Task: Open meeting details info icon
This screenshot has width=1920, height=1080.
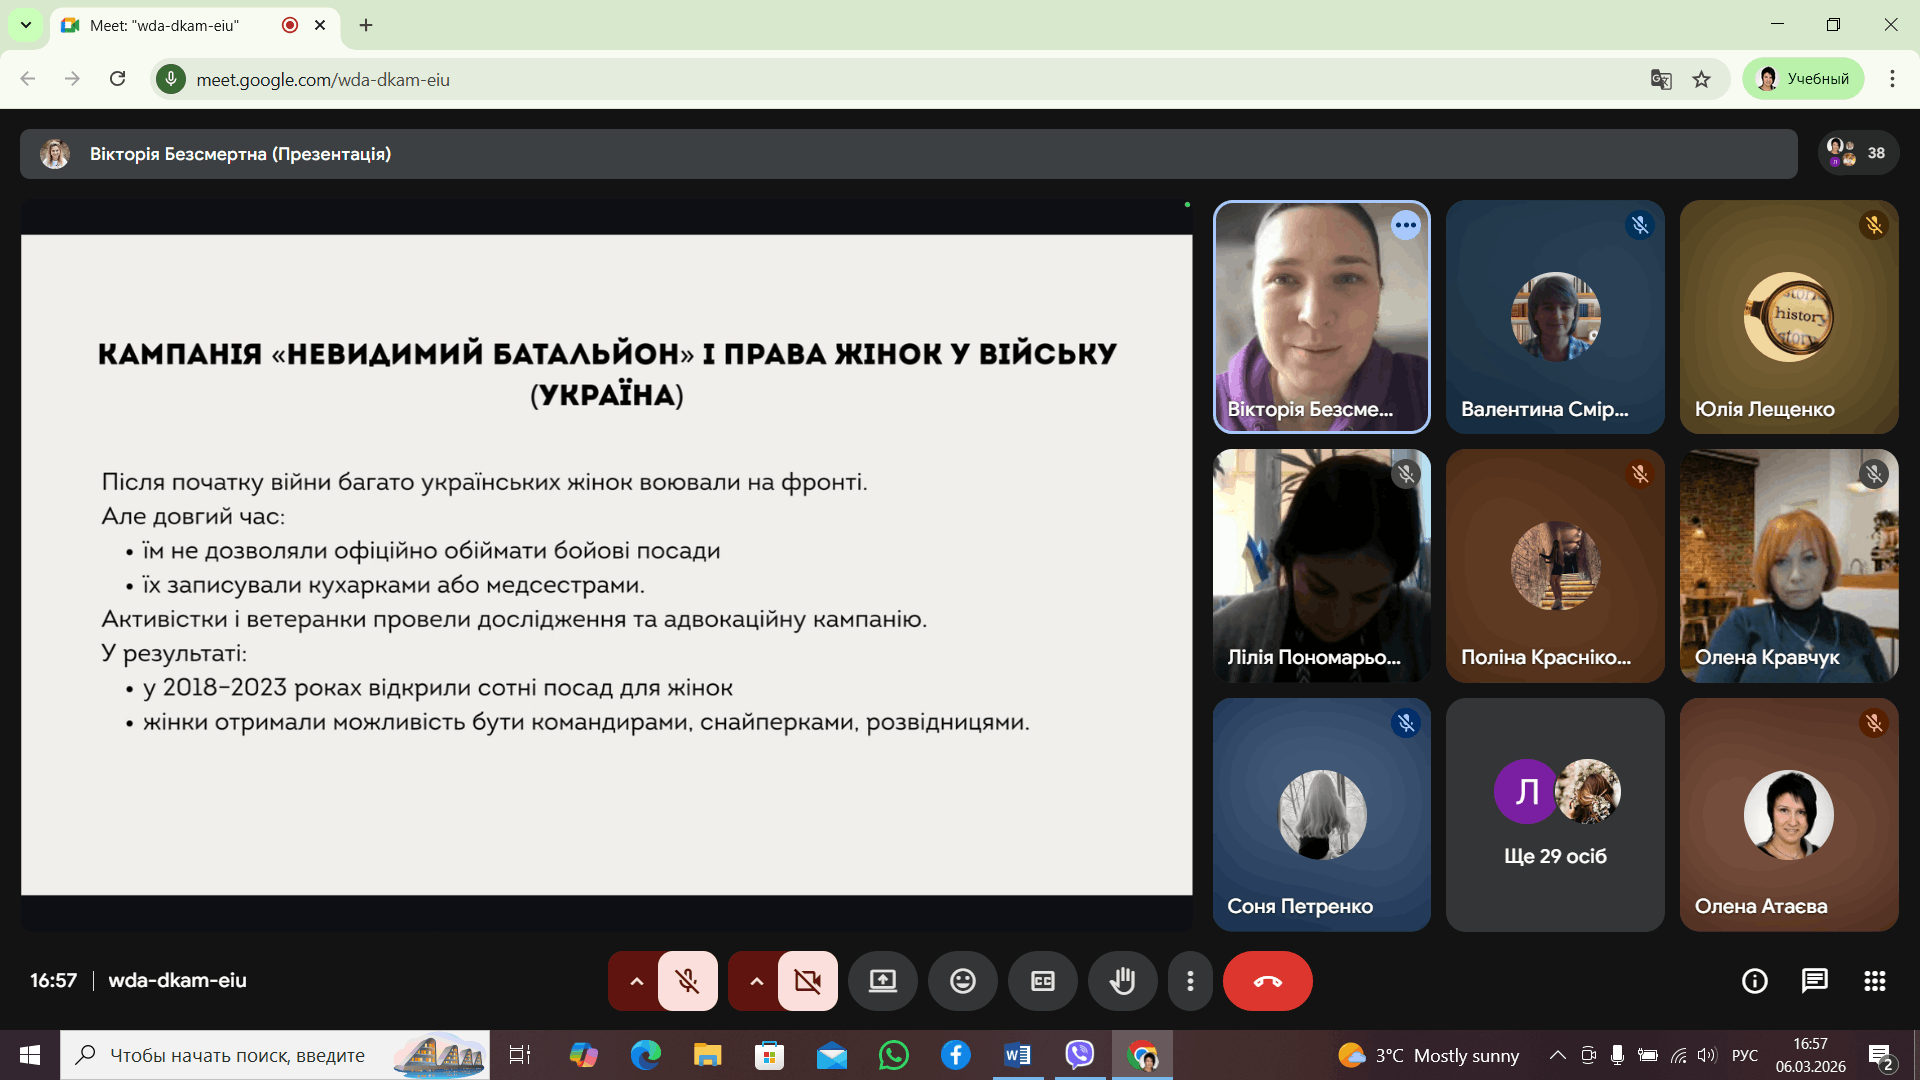Action: pos(1754,981)
